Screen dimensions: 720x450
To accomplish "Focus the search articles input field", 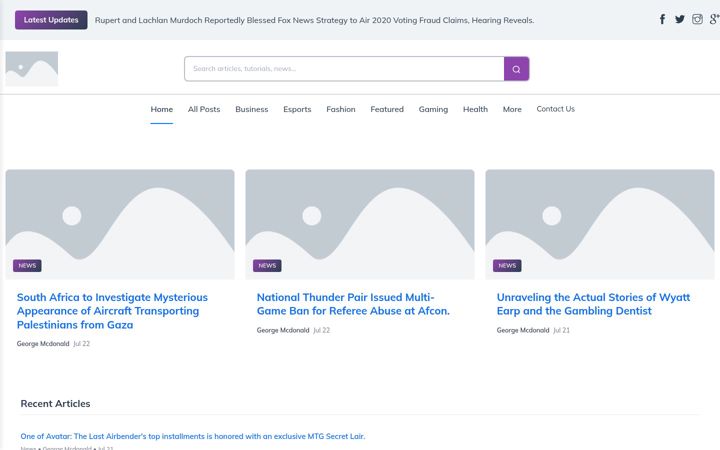I will tap(344, 69).
